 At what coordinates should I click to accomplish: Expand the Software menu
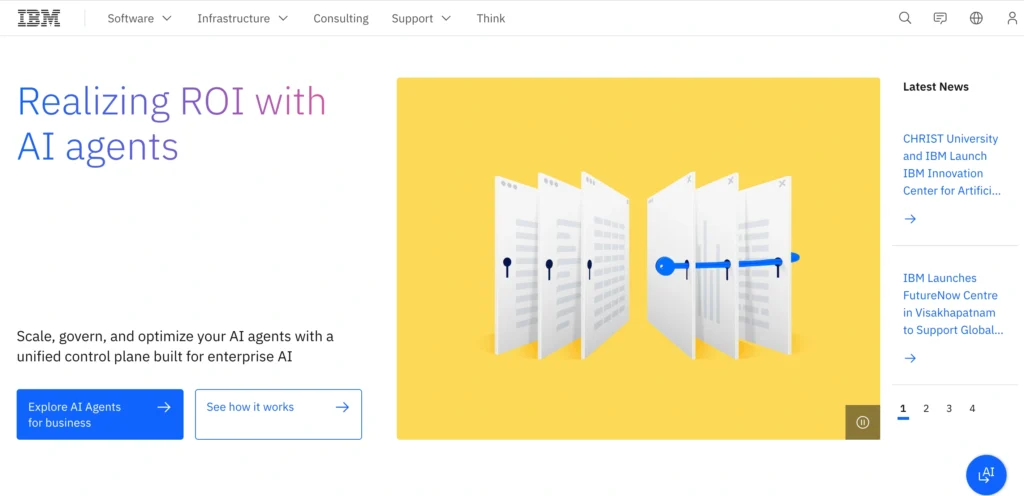[x=139, y=18]
